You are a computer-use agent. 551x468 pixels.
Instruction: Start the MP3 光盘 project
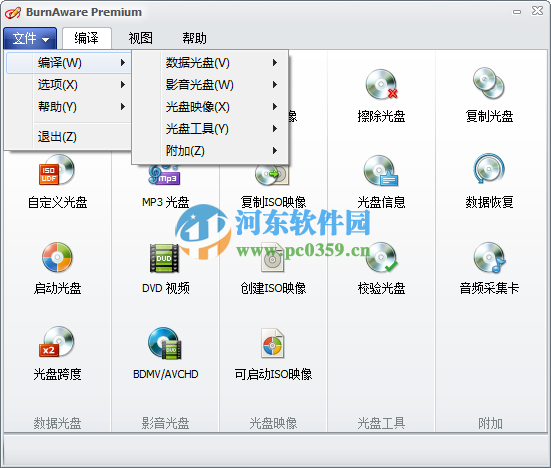coord(165,186)
